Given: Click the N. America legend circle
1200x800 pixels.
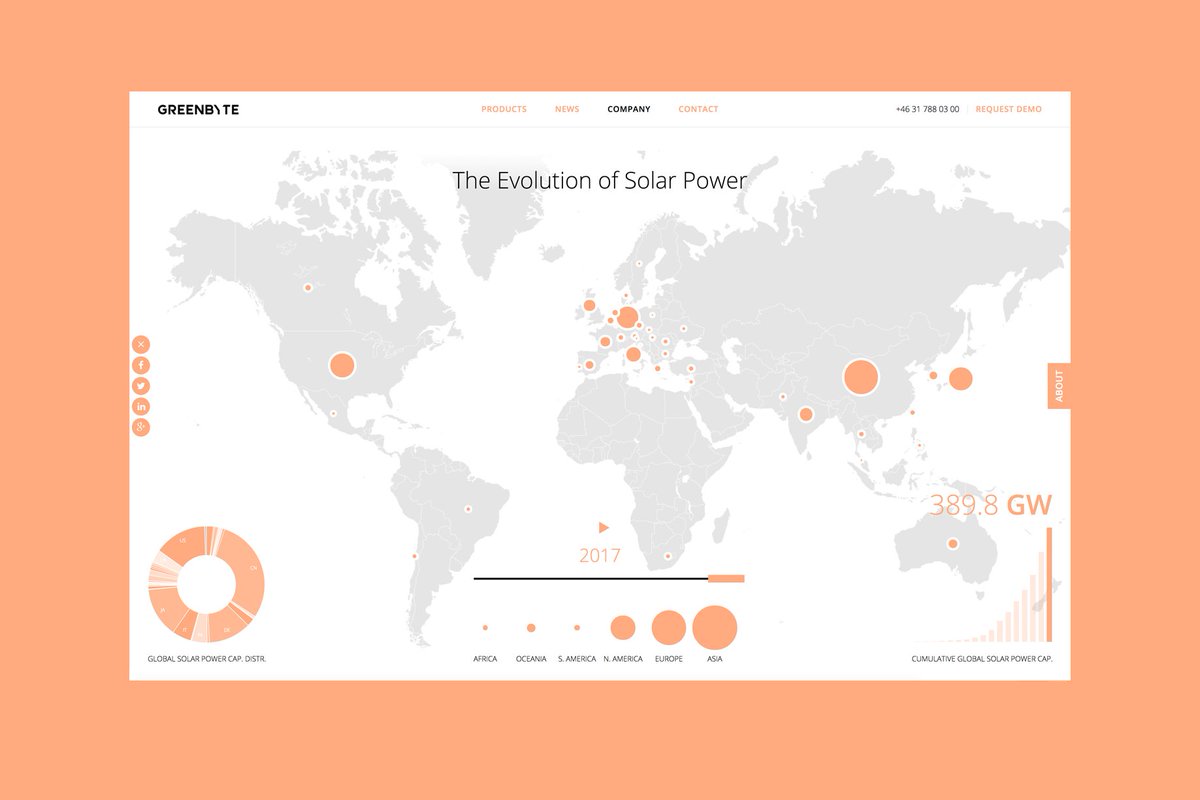Looking at the screenshot, I should [x=623, y=628].
